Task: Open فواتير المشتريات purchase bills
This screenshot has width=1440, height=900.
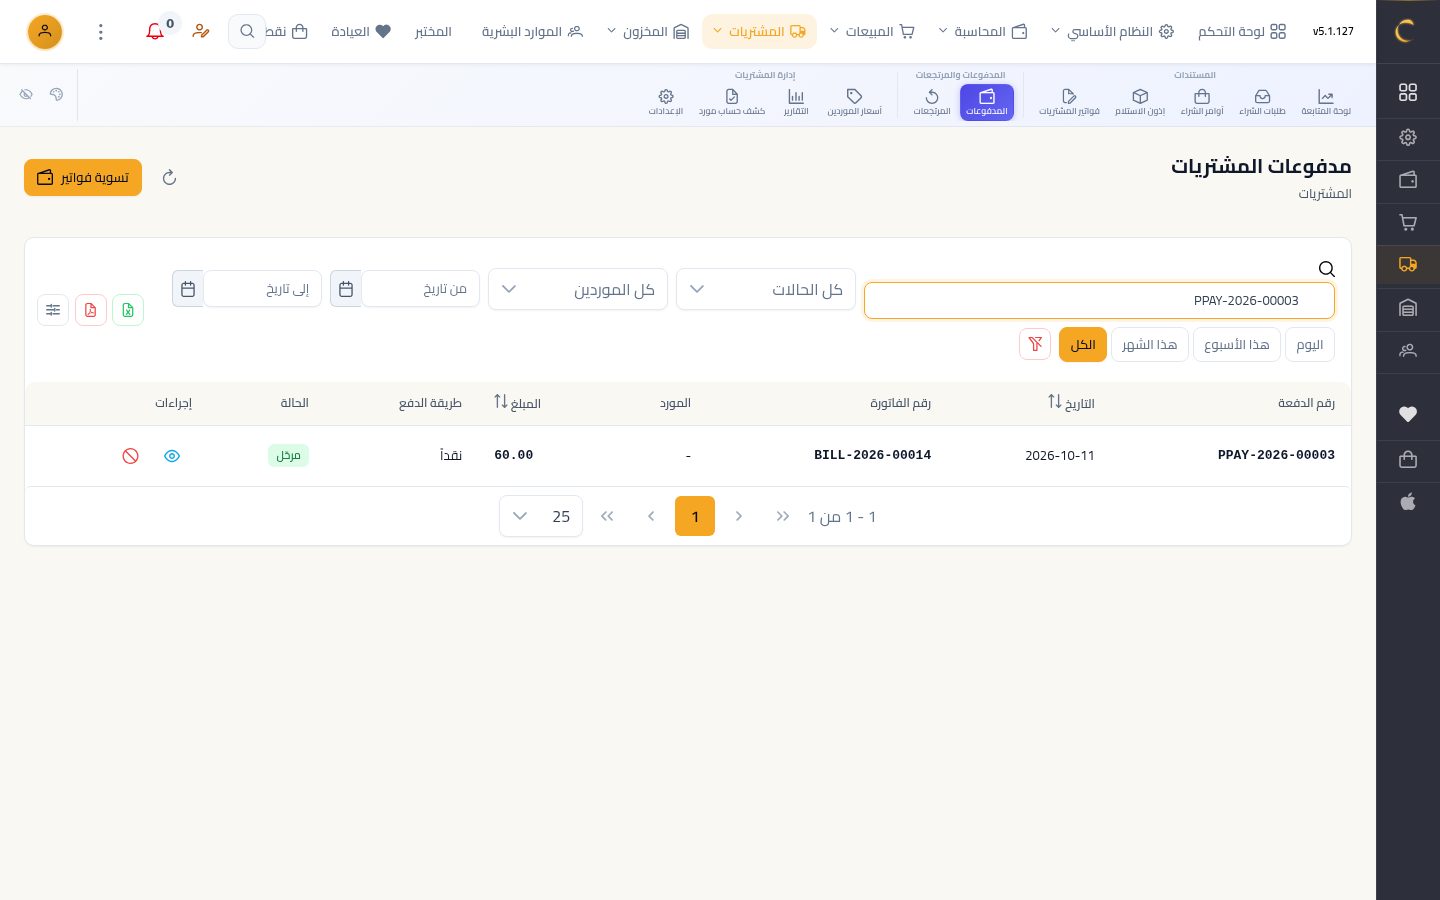Action: [x=1069, y=102]
